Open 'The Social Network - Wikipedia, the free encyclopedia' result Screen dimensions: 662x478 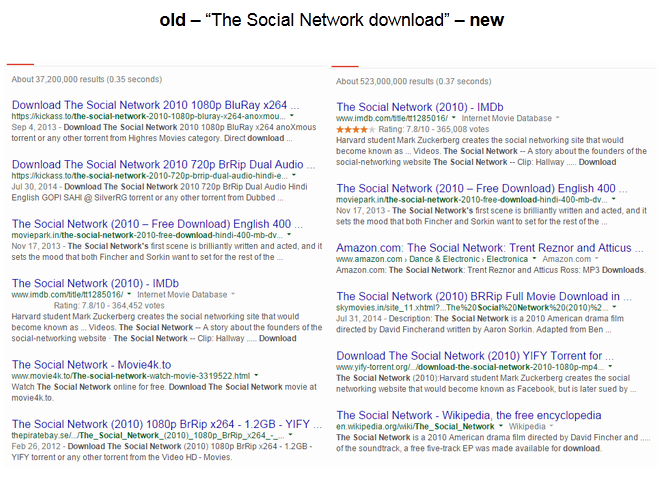(469, 415)
